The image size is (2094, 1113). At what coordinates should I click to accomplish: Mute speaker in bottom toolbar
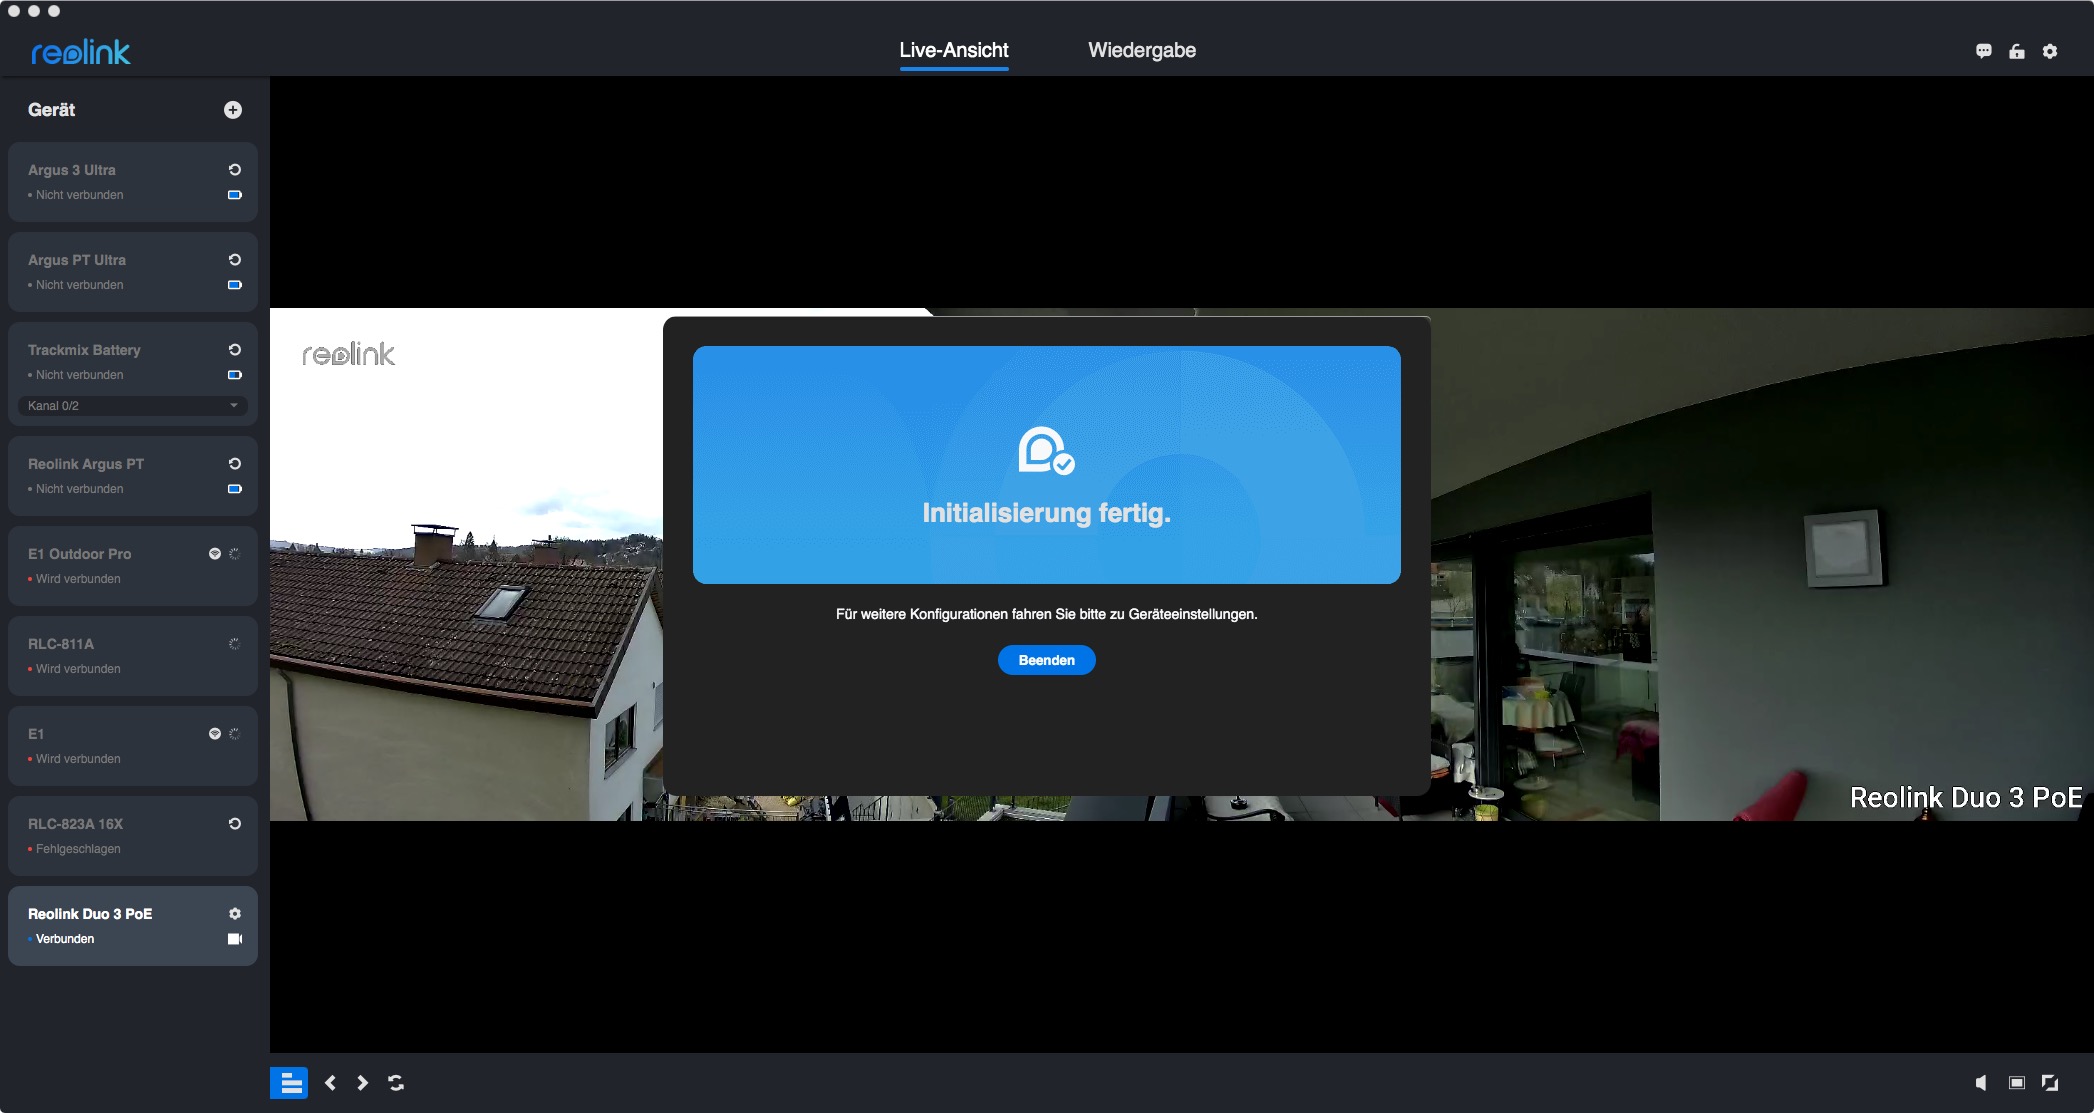tap(1981, 1083)
